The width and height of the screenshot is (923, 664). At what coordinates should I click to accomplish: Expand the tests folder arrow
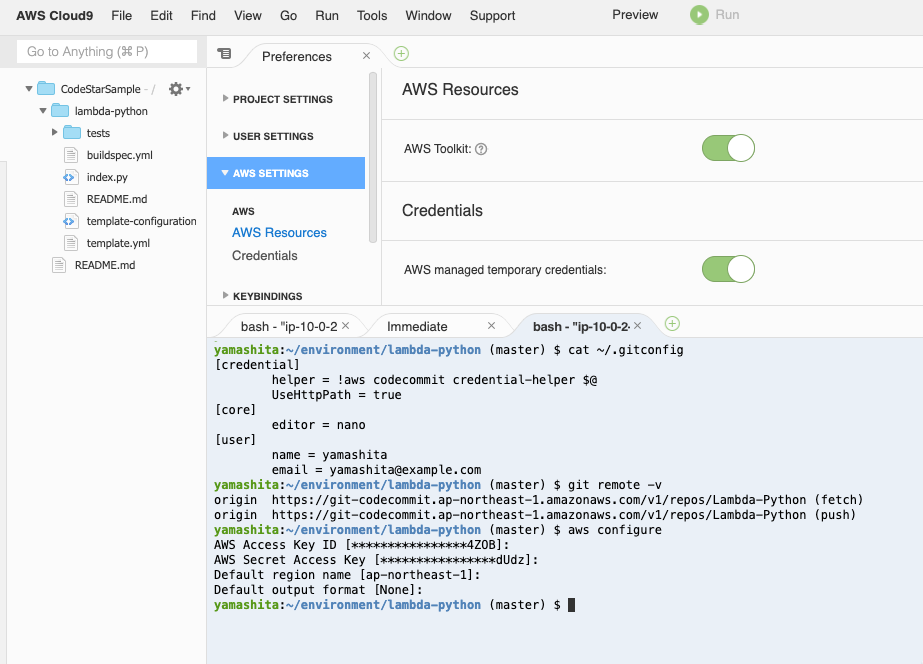coord(55,132)
